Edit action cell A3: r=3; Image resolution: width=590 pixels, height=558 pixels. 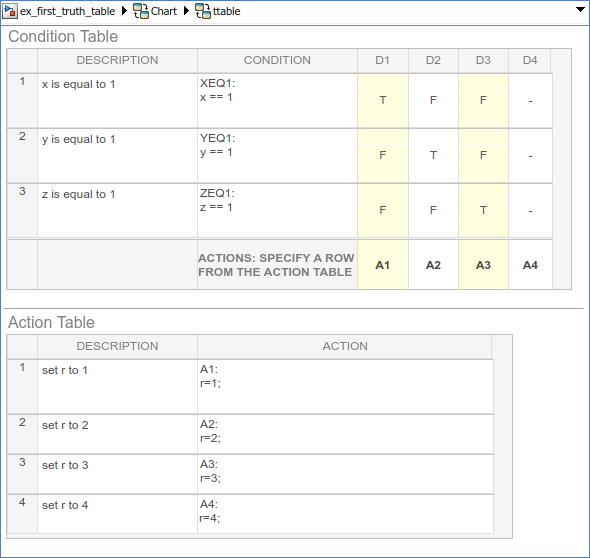click(x=345, y=474)
